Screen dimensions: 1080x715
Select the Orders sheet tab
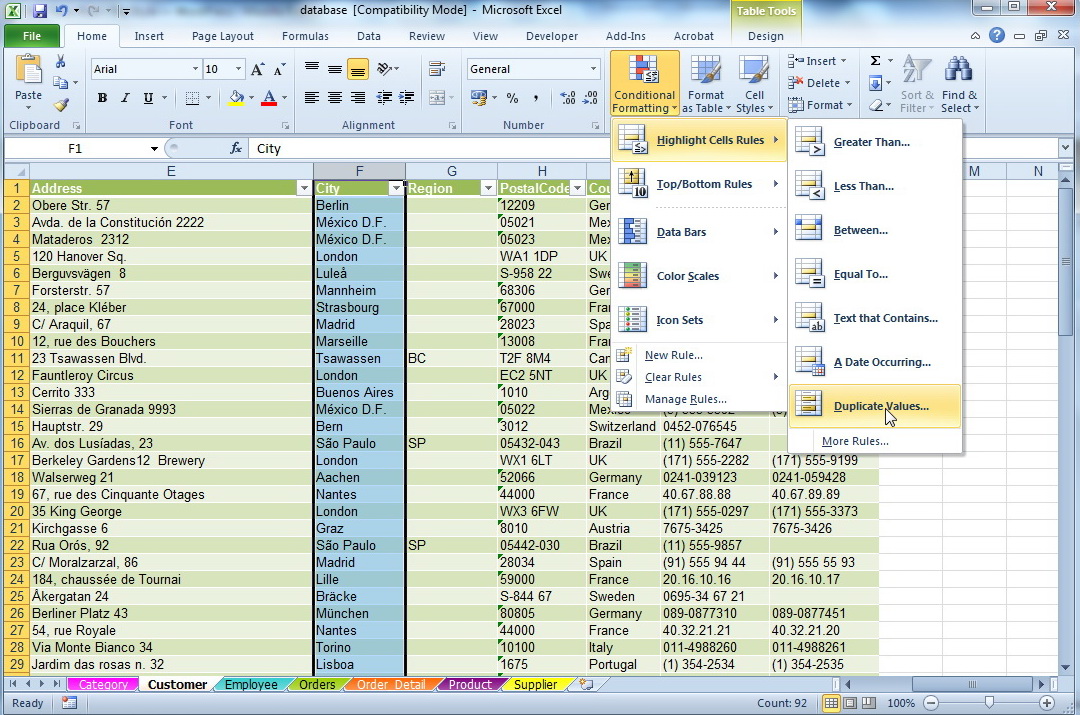[x=317, y=684]
